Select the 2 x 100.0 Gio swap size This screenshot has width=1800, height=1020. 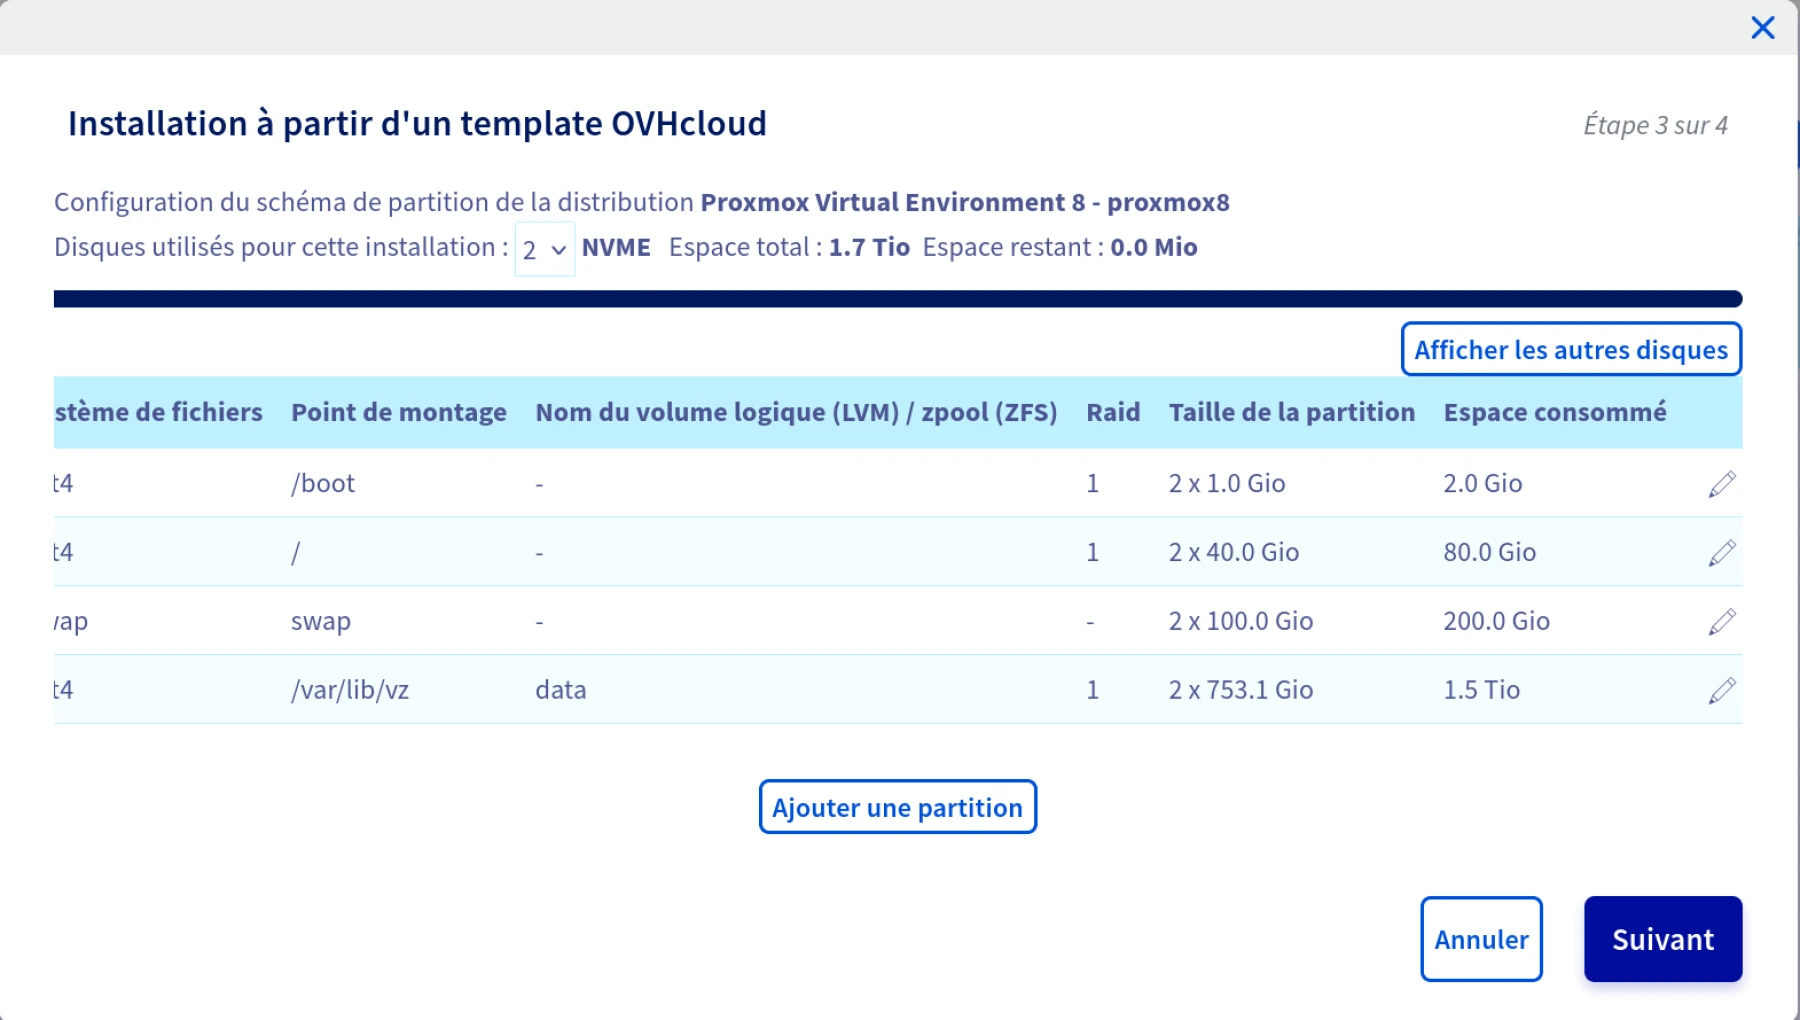[1240, 621]
